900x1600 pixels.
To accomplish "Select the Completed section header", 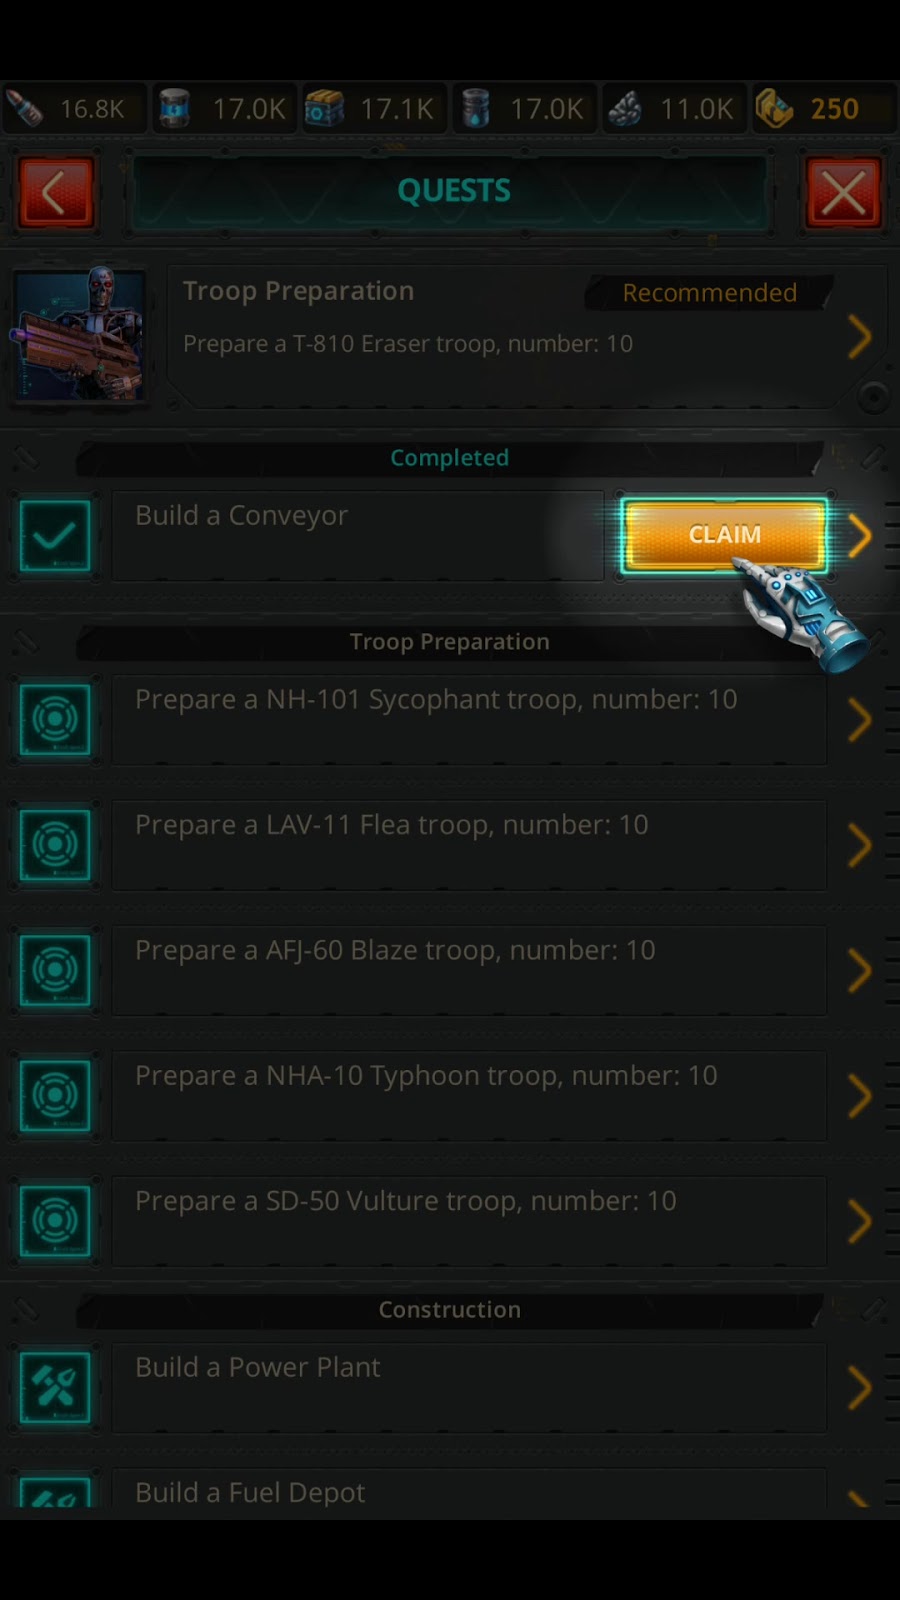I will pos(450,458).
